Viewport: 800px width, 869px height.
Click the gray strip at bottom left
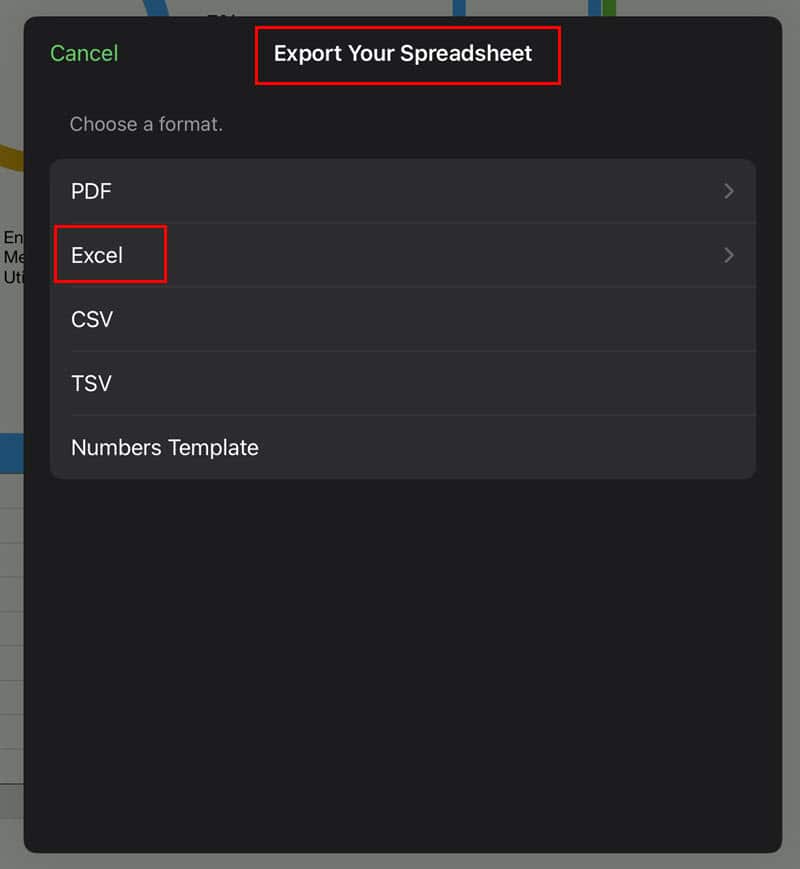pos(11,800)
